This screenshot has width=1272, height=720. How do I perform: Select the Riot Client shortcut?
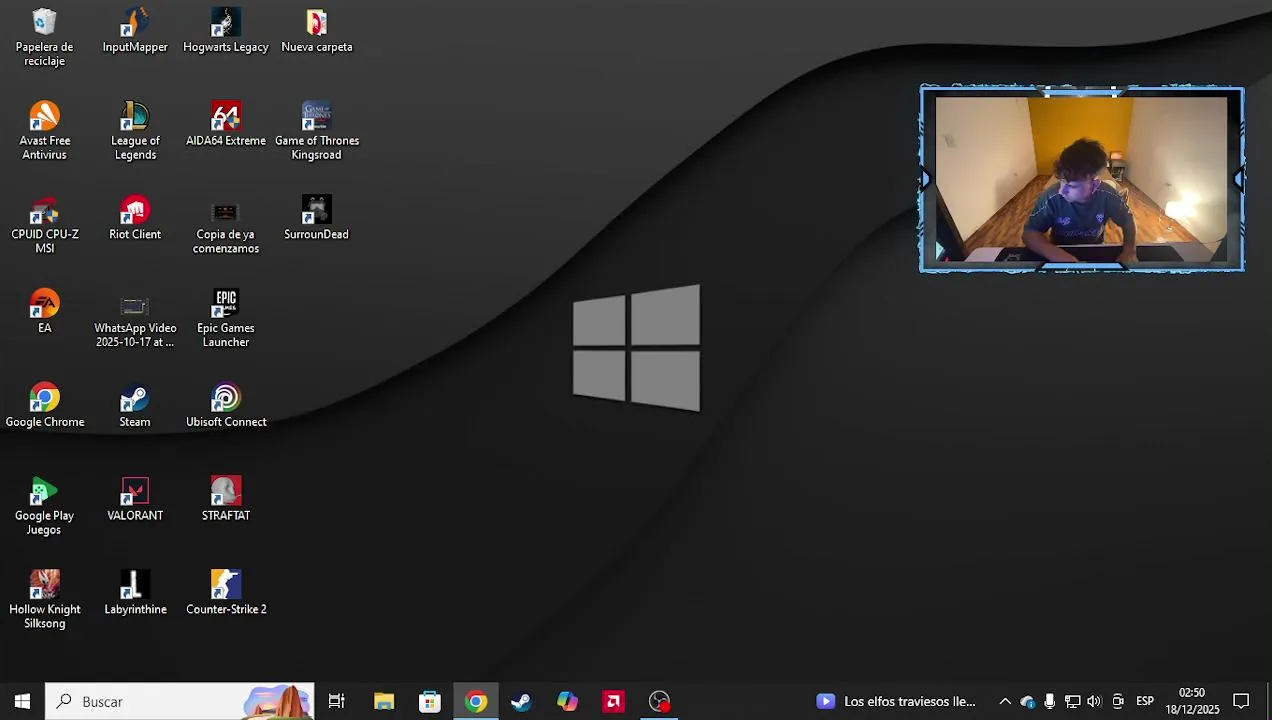point(135,218)
